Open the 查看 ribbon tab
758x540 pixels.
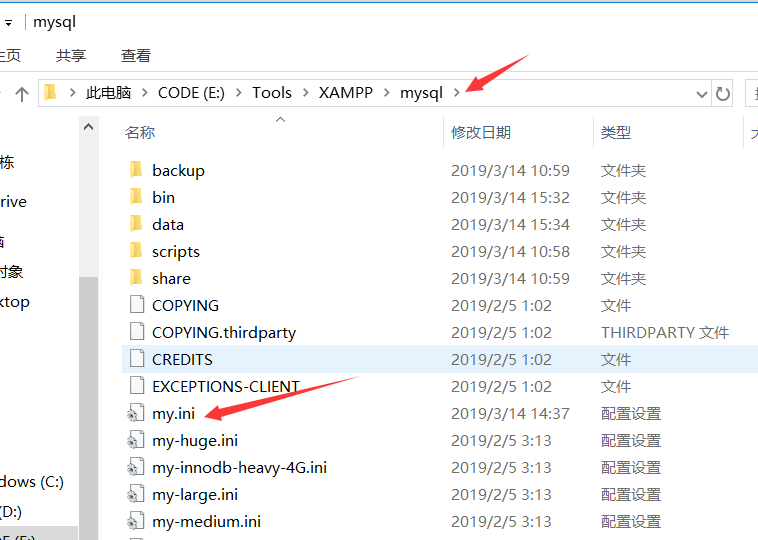coord(136,56)
